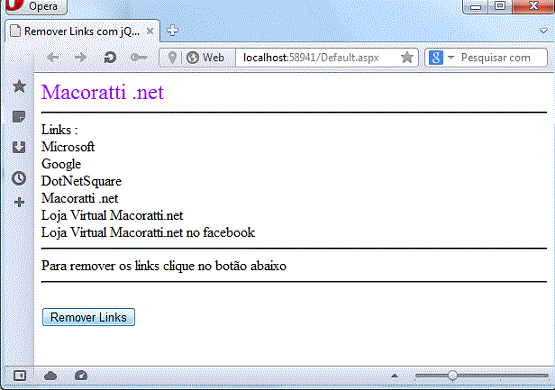
Task: Close the Remover Links tab
Action: pyautogui.click(x=150, y=31)
